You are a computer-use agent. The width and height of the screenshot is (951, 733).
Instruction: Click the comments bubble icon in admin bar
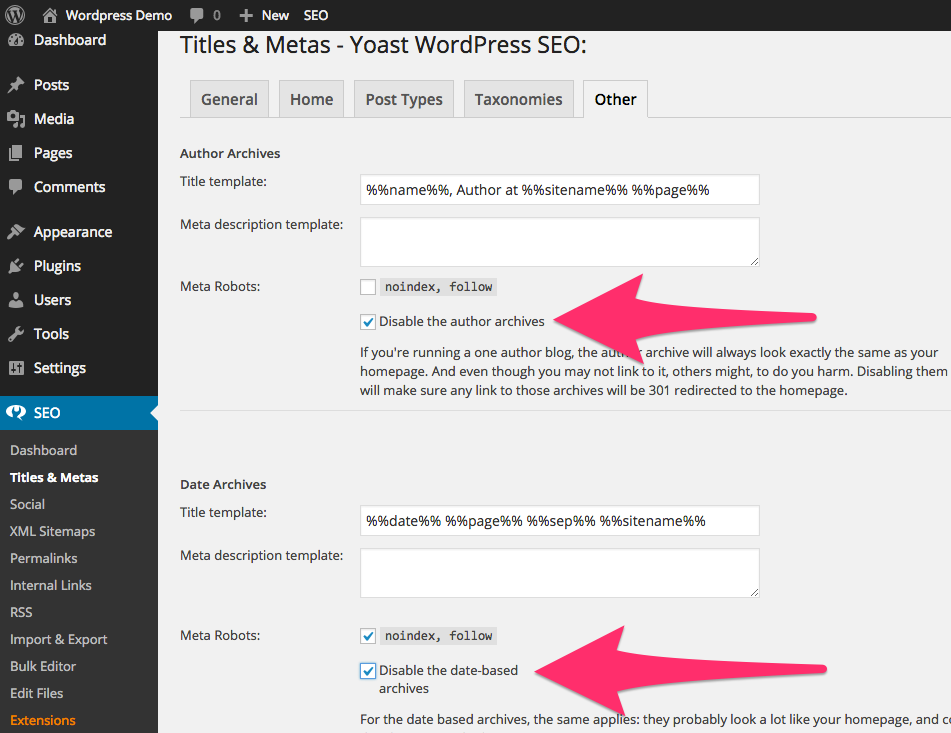pyautogui.click(x=197, y=15)
